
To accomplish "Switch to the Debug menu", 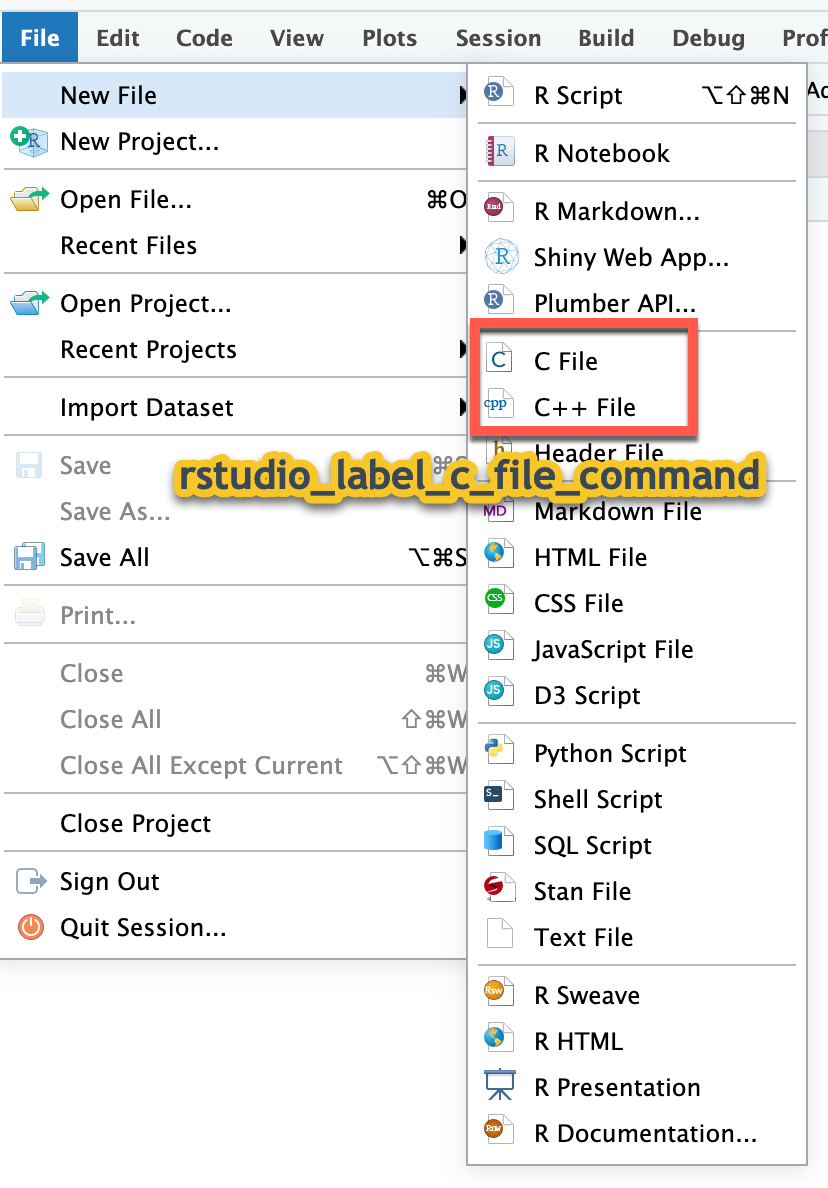I will coord(708,37).
